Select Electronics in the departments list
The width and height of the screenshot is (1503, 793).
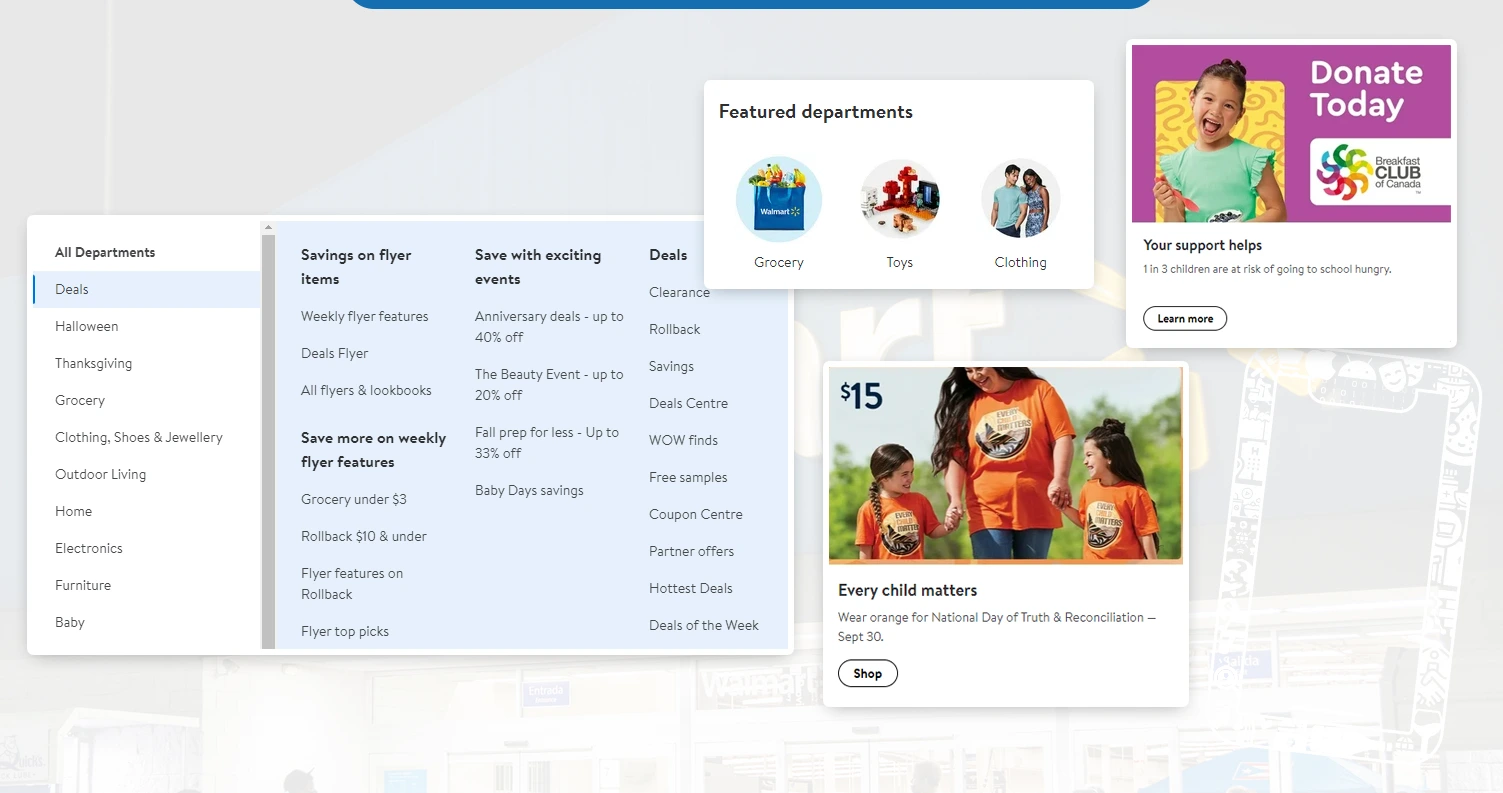tap(89, 548)
